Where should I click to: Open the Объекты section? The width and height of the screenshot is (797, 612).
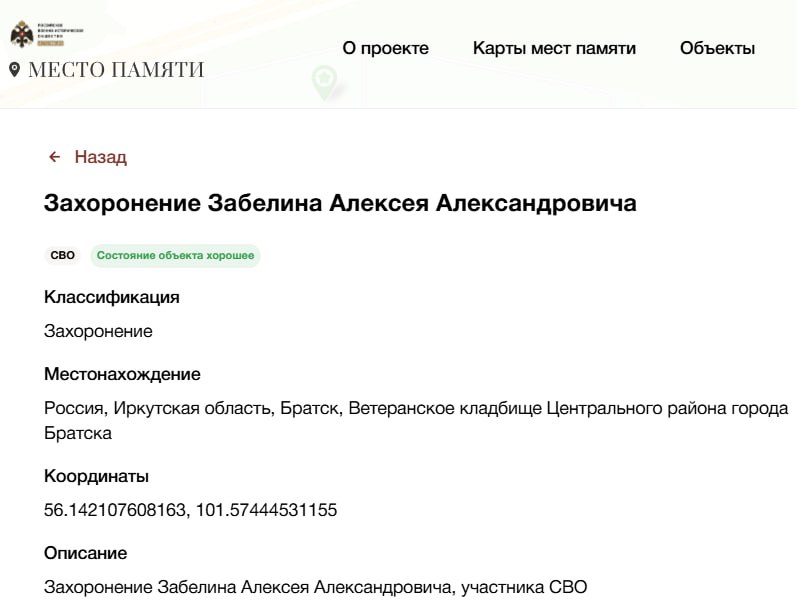pyautogui.click(x=717, y=48)
